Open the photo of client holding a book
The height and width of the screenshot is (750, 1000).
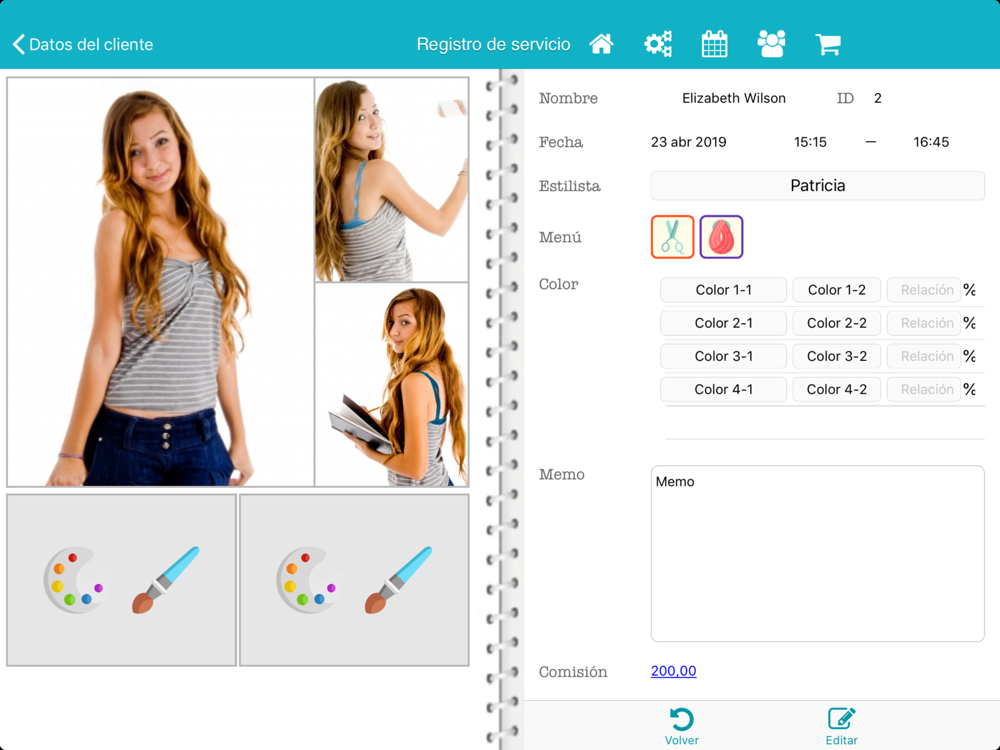(392, 385)
